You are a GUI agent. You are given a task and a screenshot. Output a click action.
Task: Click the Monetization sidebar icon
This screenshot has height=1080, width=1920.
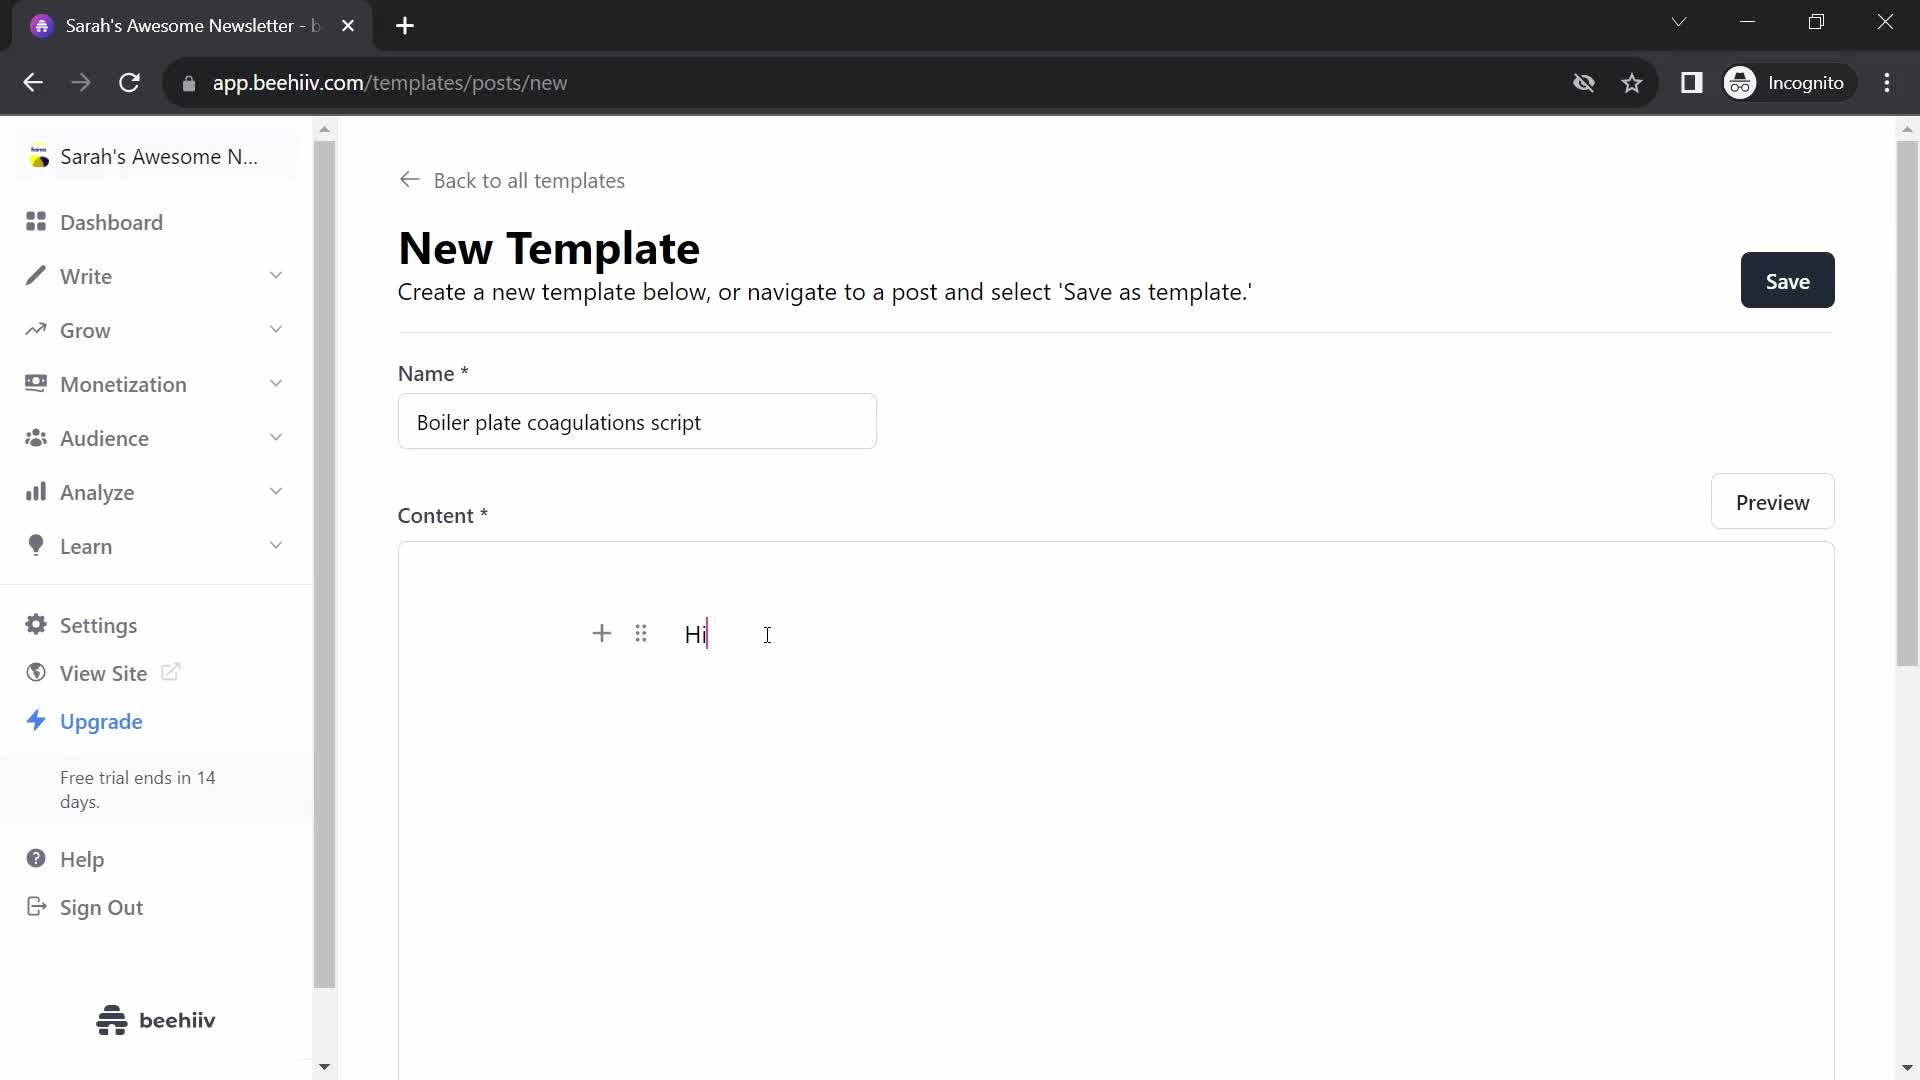(34, 382)
